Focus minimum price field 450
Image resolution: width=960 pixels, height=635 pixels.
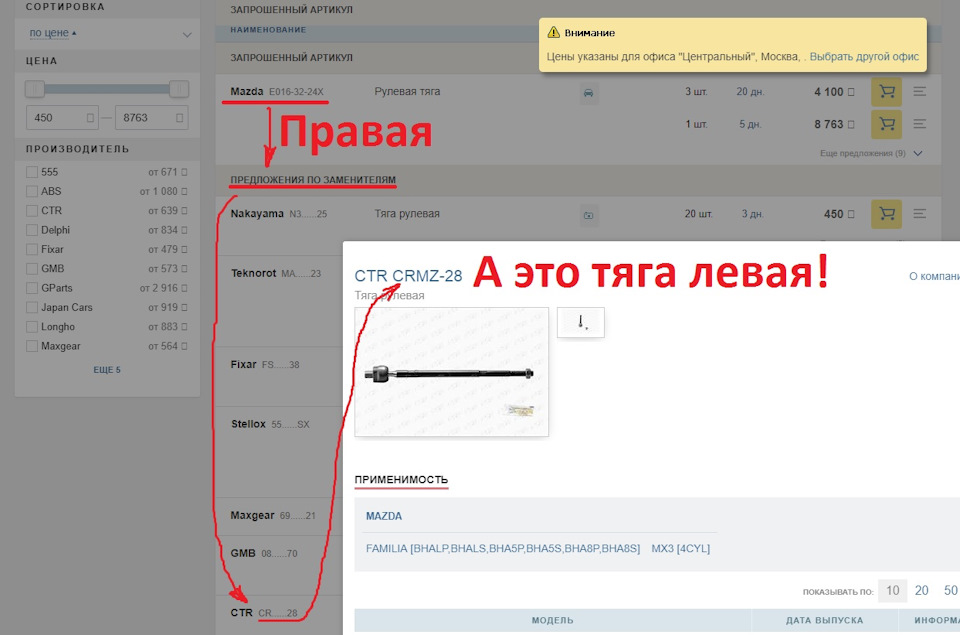[x=62, y=118]
